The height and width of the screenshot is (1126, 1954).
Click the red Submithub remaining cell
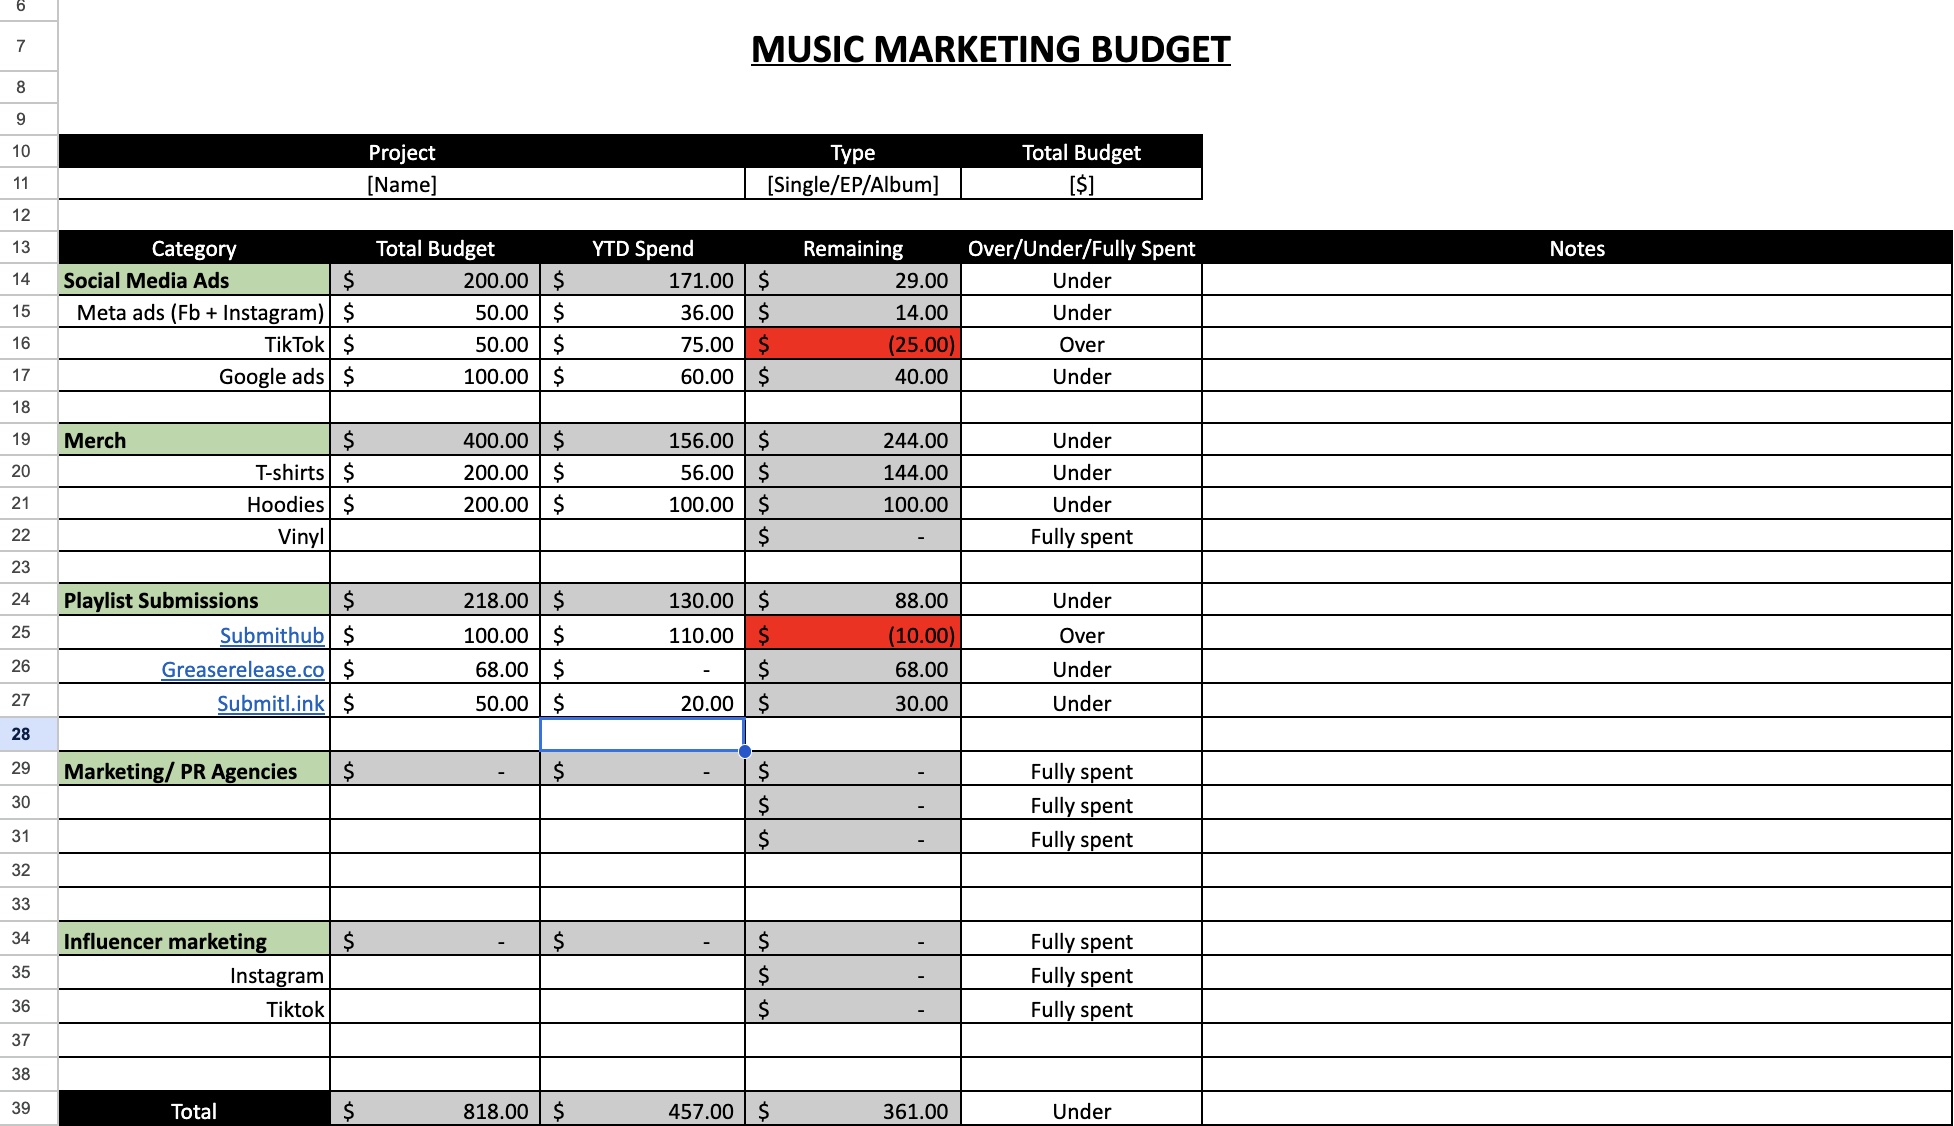852,635
